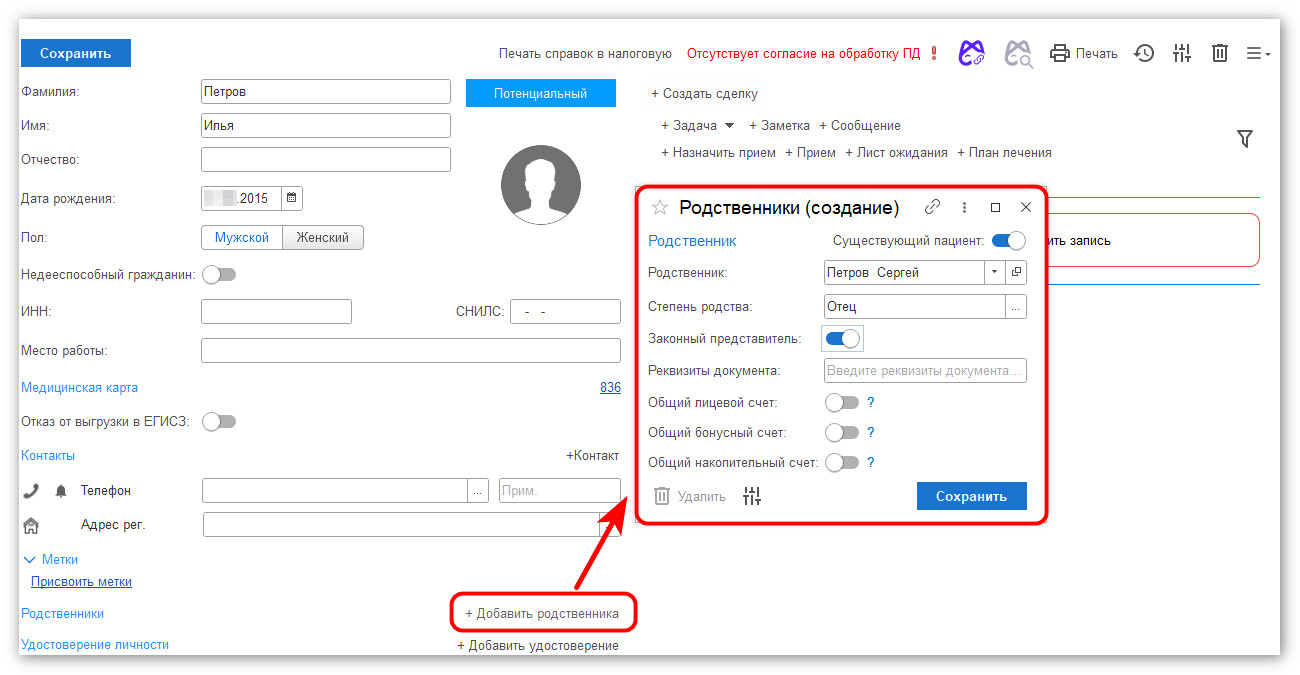Click Печать справок в налоговую
The height and width of the screenshot is (675, 1300).
click(x=585, y=53)
